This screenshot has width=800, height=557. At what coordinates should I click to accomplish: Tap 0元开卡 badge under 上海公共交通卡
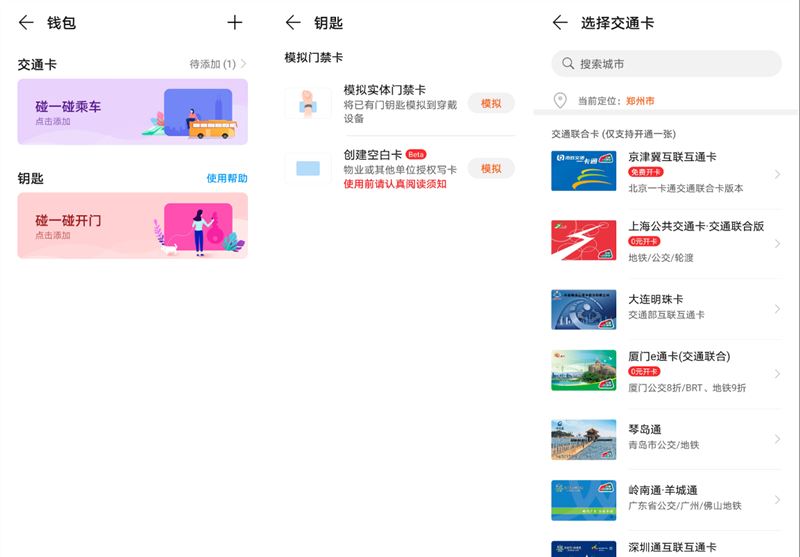click(644, 241)
